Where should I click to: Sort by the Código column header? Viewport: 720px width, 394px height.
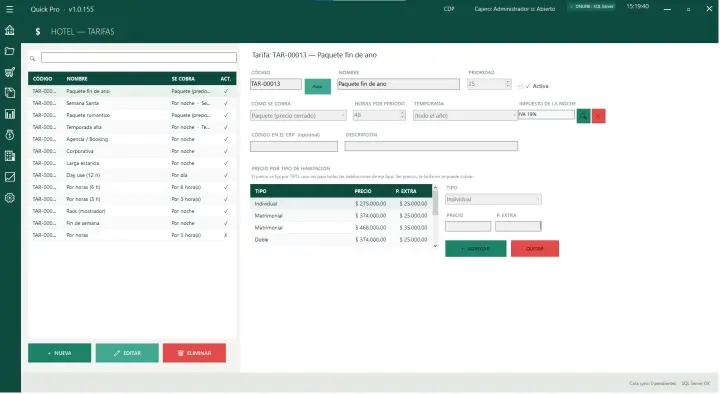42,79
